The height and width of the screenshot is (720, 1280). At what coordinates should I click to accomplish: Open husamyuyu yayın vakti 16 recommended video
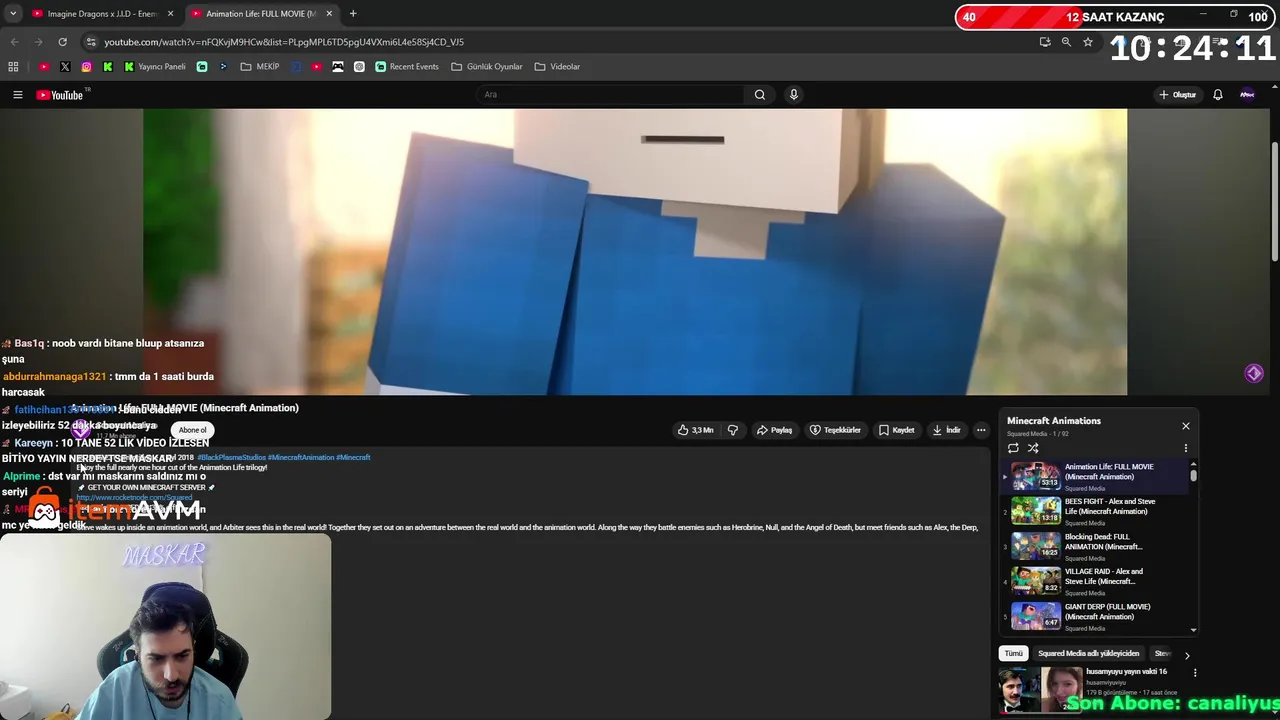tap(1125, 672)
